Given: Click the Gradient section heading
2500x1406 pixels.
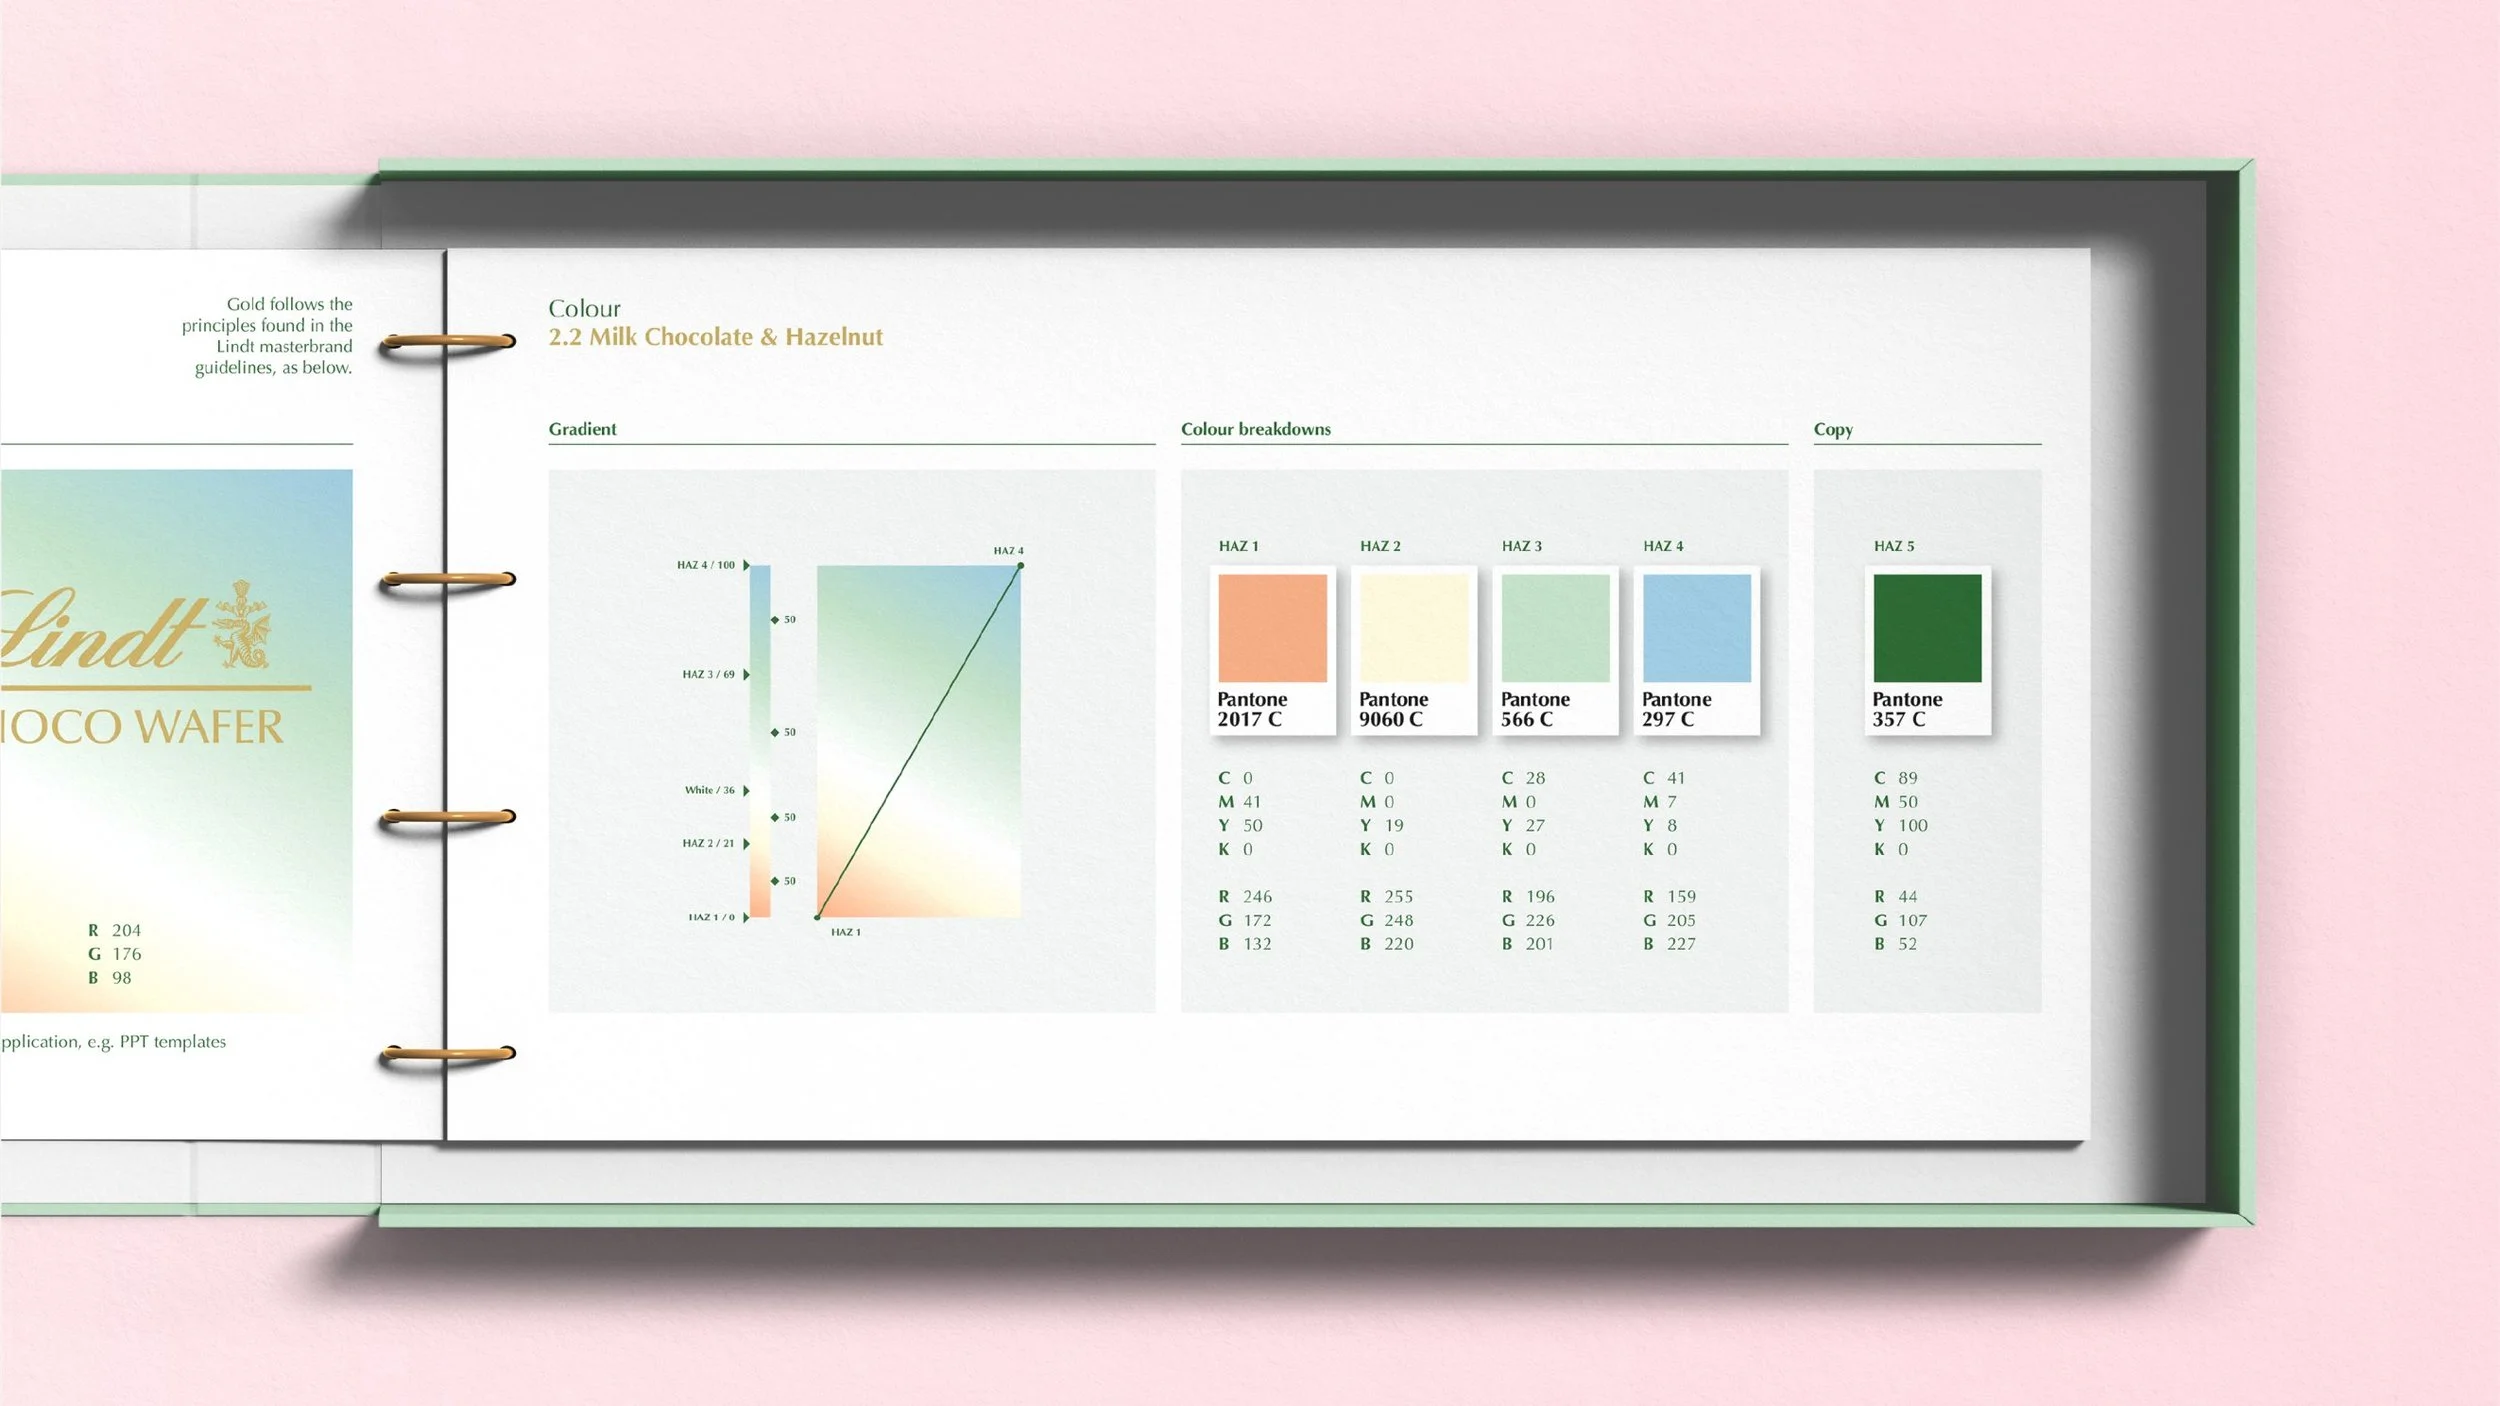Looking at the screenshot, I should [582, 429].
